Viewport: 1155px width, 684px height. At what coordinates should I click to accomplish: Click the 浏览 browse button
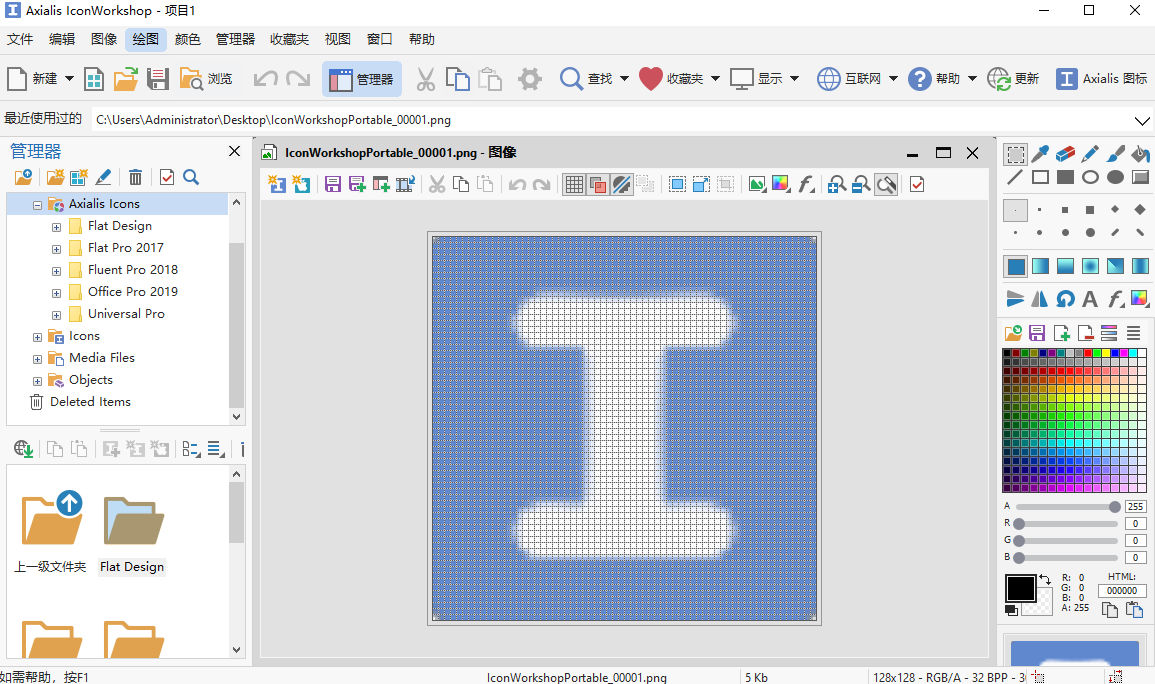point(206,79)
